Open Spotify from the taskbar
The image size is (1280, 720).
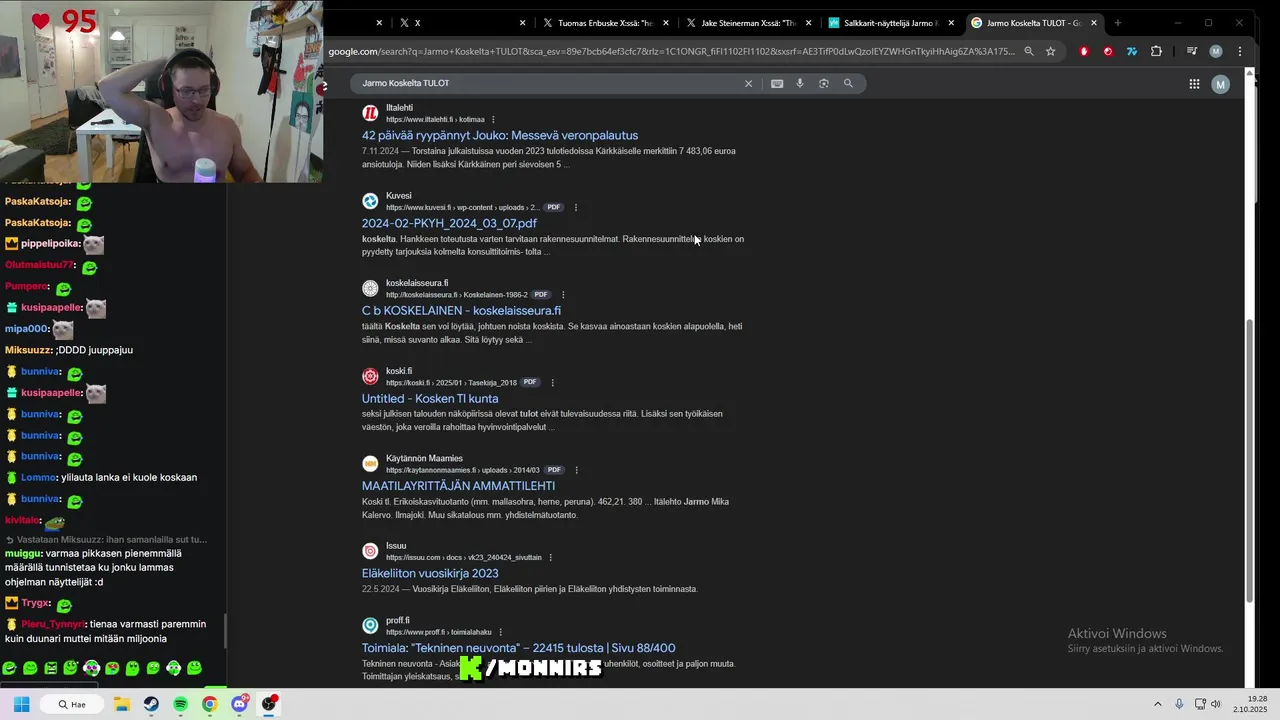(x=180, y=704)
